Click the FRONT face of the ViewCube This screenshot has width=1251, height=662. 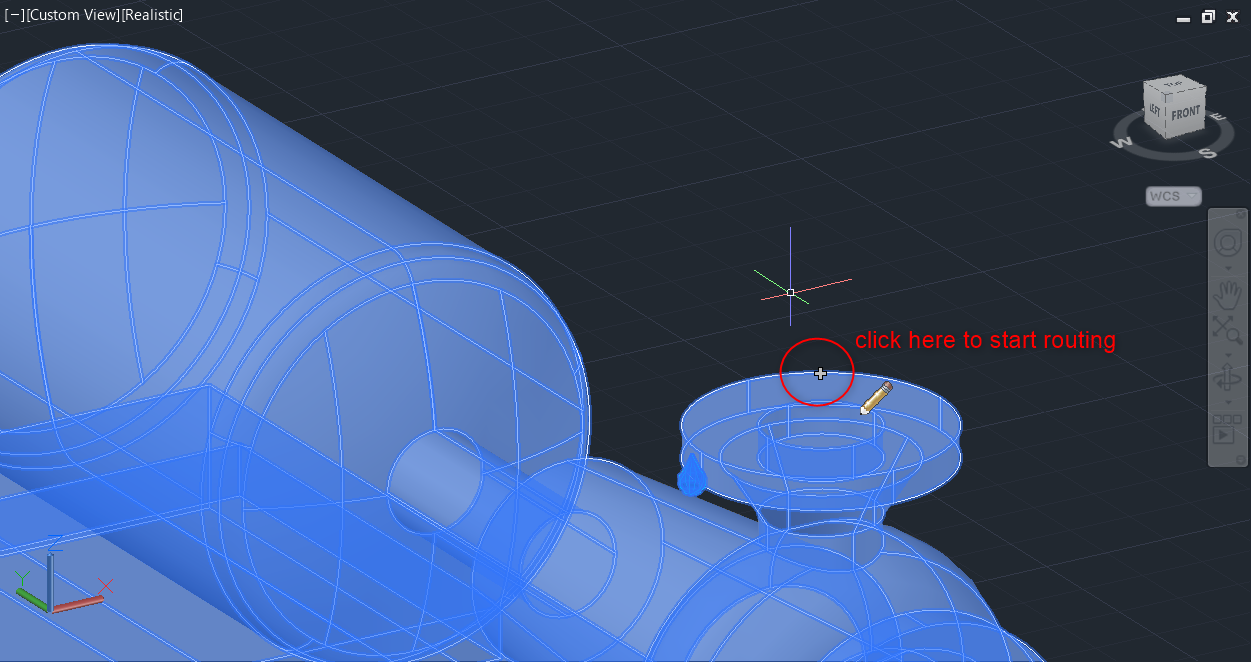coord(1186,113)
